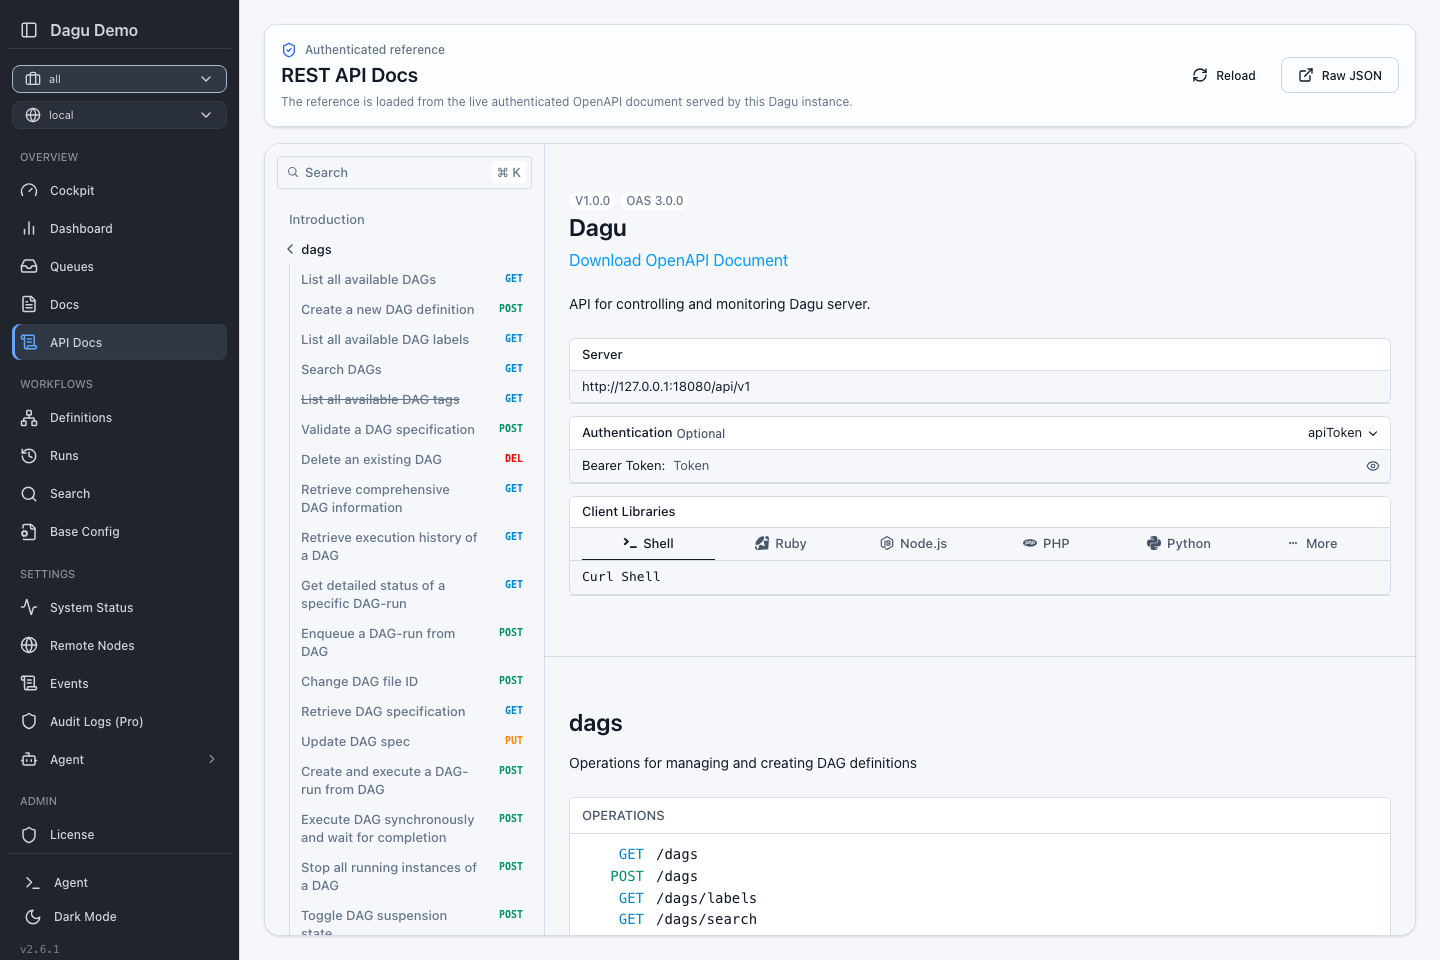The width and height of the screenshot is (1440, 960).
Task: Collapse the dags section chevron
Action: click(x=290, y=249)
